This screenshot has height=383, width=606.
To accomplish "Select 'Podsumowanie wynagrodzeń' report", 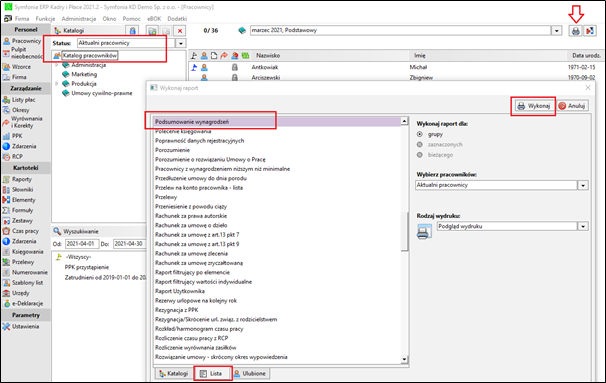I will pos(277,122).
